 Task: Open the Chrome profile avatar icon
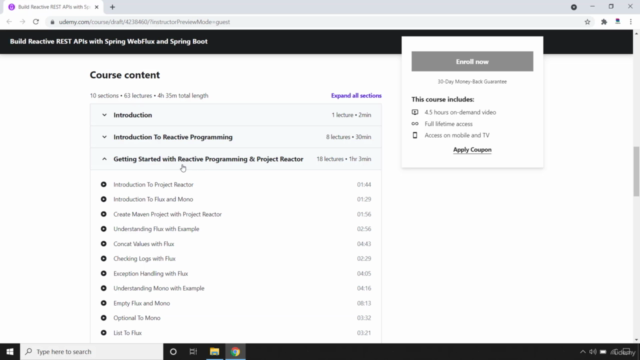click(x=618, y=22)
